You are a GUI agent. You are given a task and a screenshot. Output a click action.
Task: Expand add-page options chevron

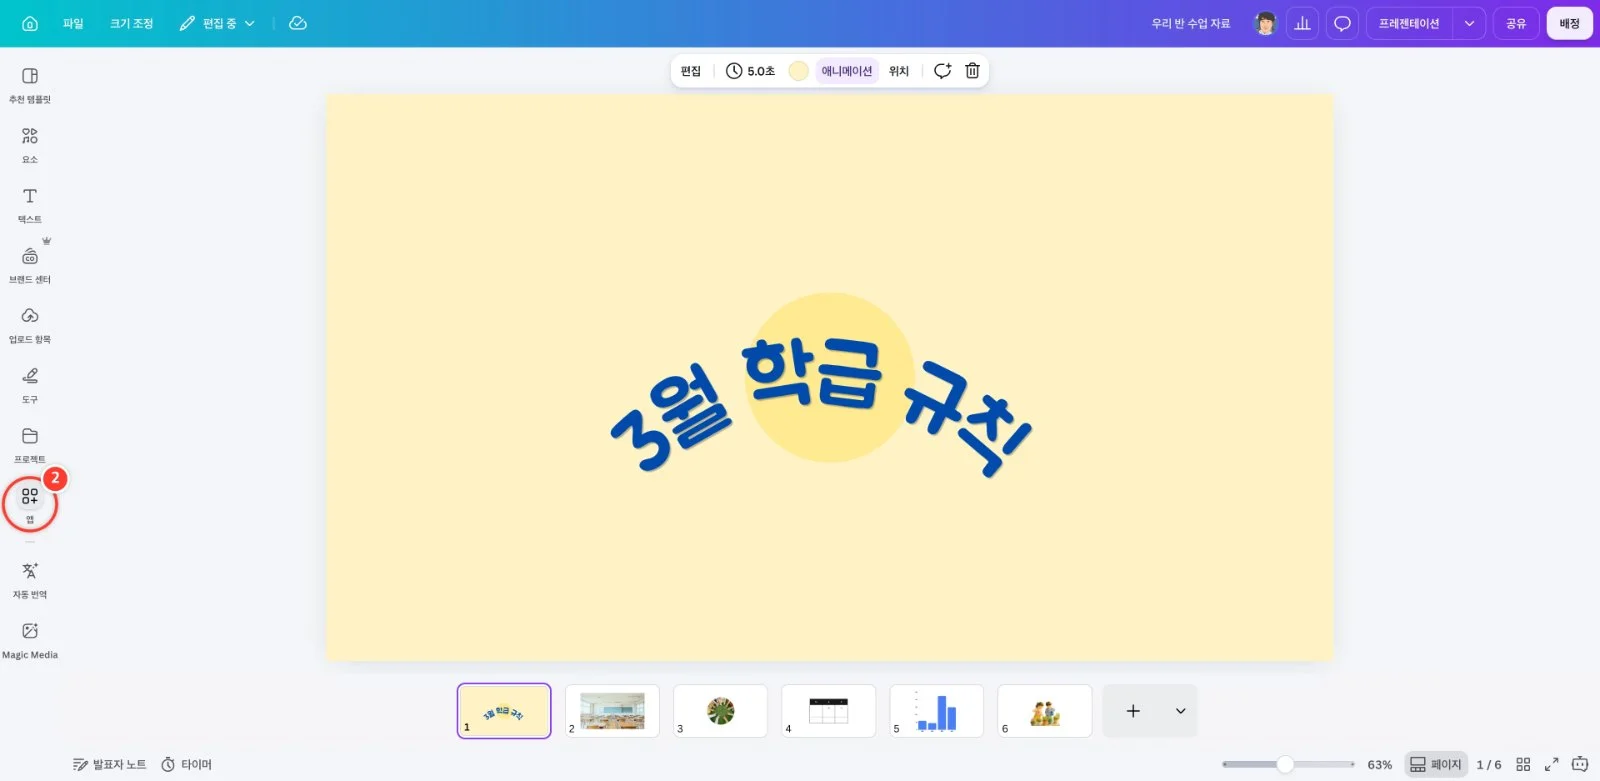click(x=1180, y=711)
